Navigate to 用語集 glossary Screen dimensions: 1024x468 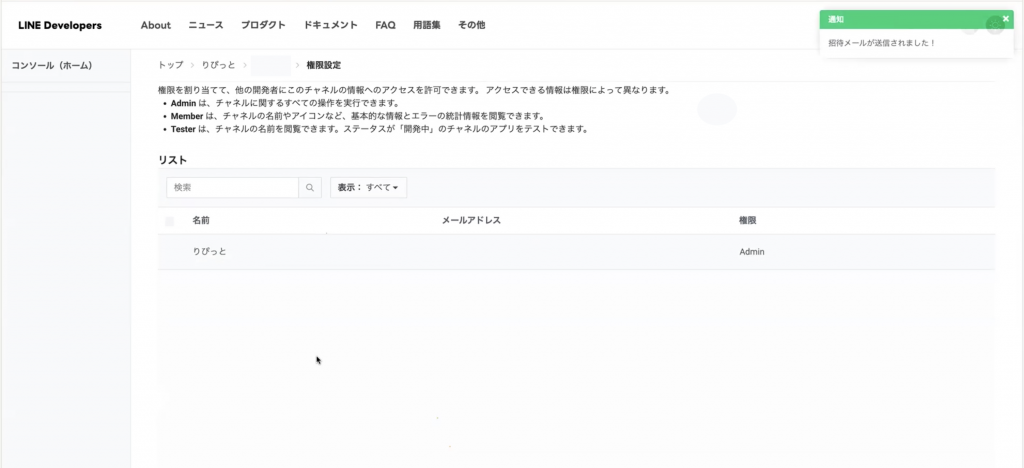pos(428,25)
